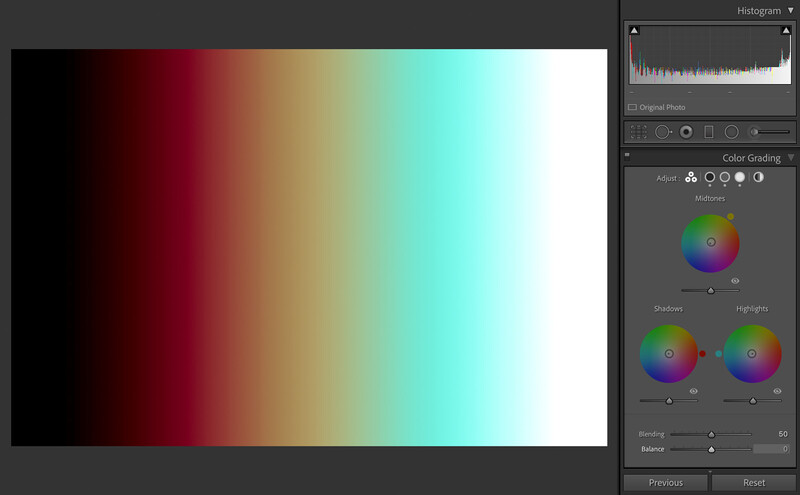800x495 pixels.
Task: Switch Adjust to Shadows-only view
Action: coord(710,177)
